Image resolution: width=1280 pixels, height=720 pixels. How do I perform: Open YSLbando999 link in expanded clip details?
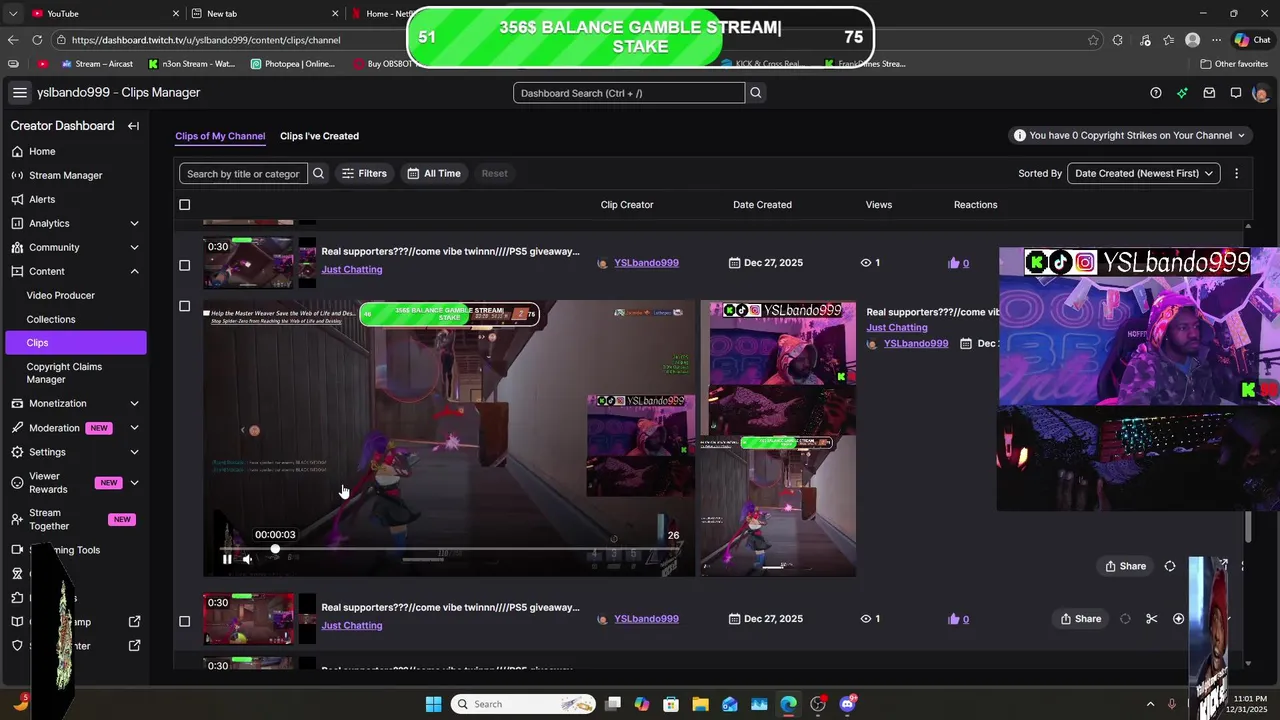click(x=916, y=343)
